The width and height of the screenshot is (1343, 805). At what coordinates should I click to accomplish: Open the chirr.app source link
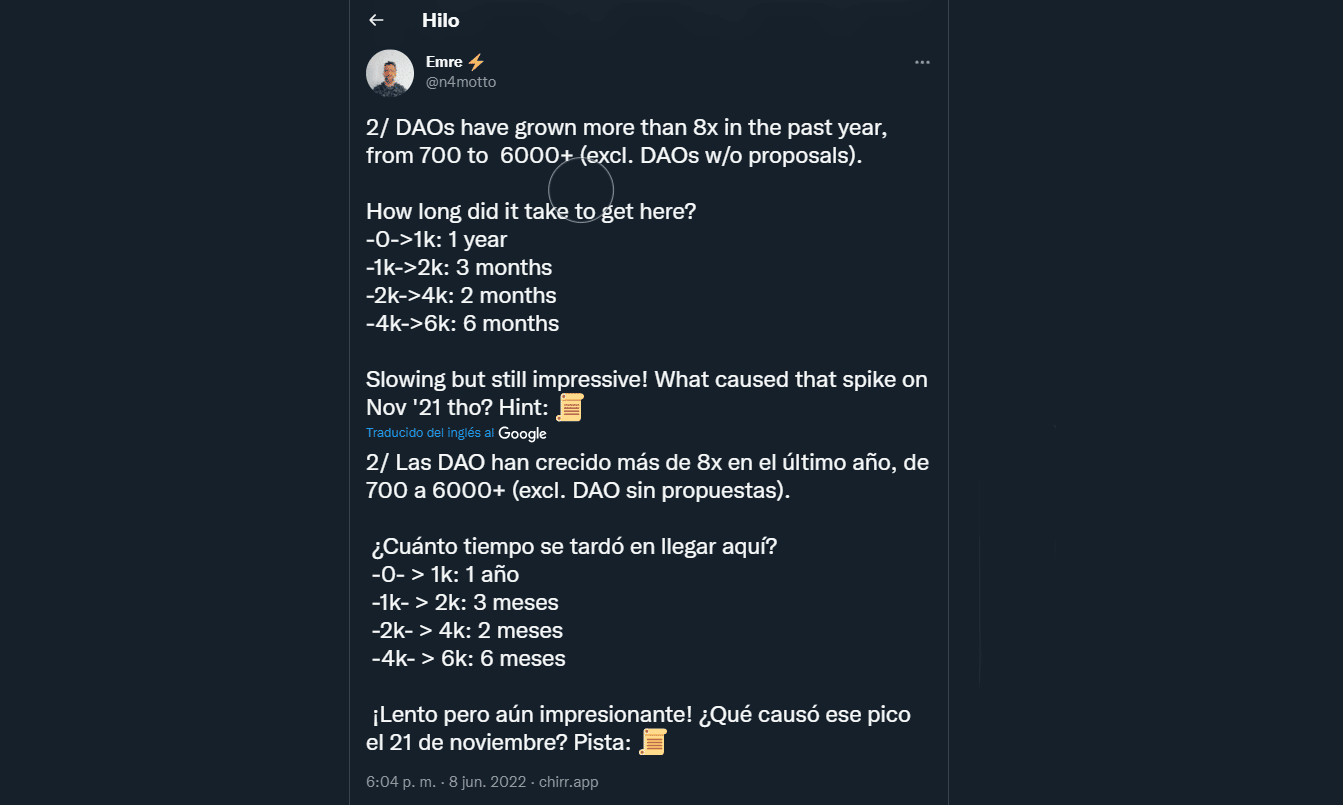pyautogui.click(x=569, y=782)
